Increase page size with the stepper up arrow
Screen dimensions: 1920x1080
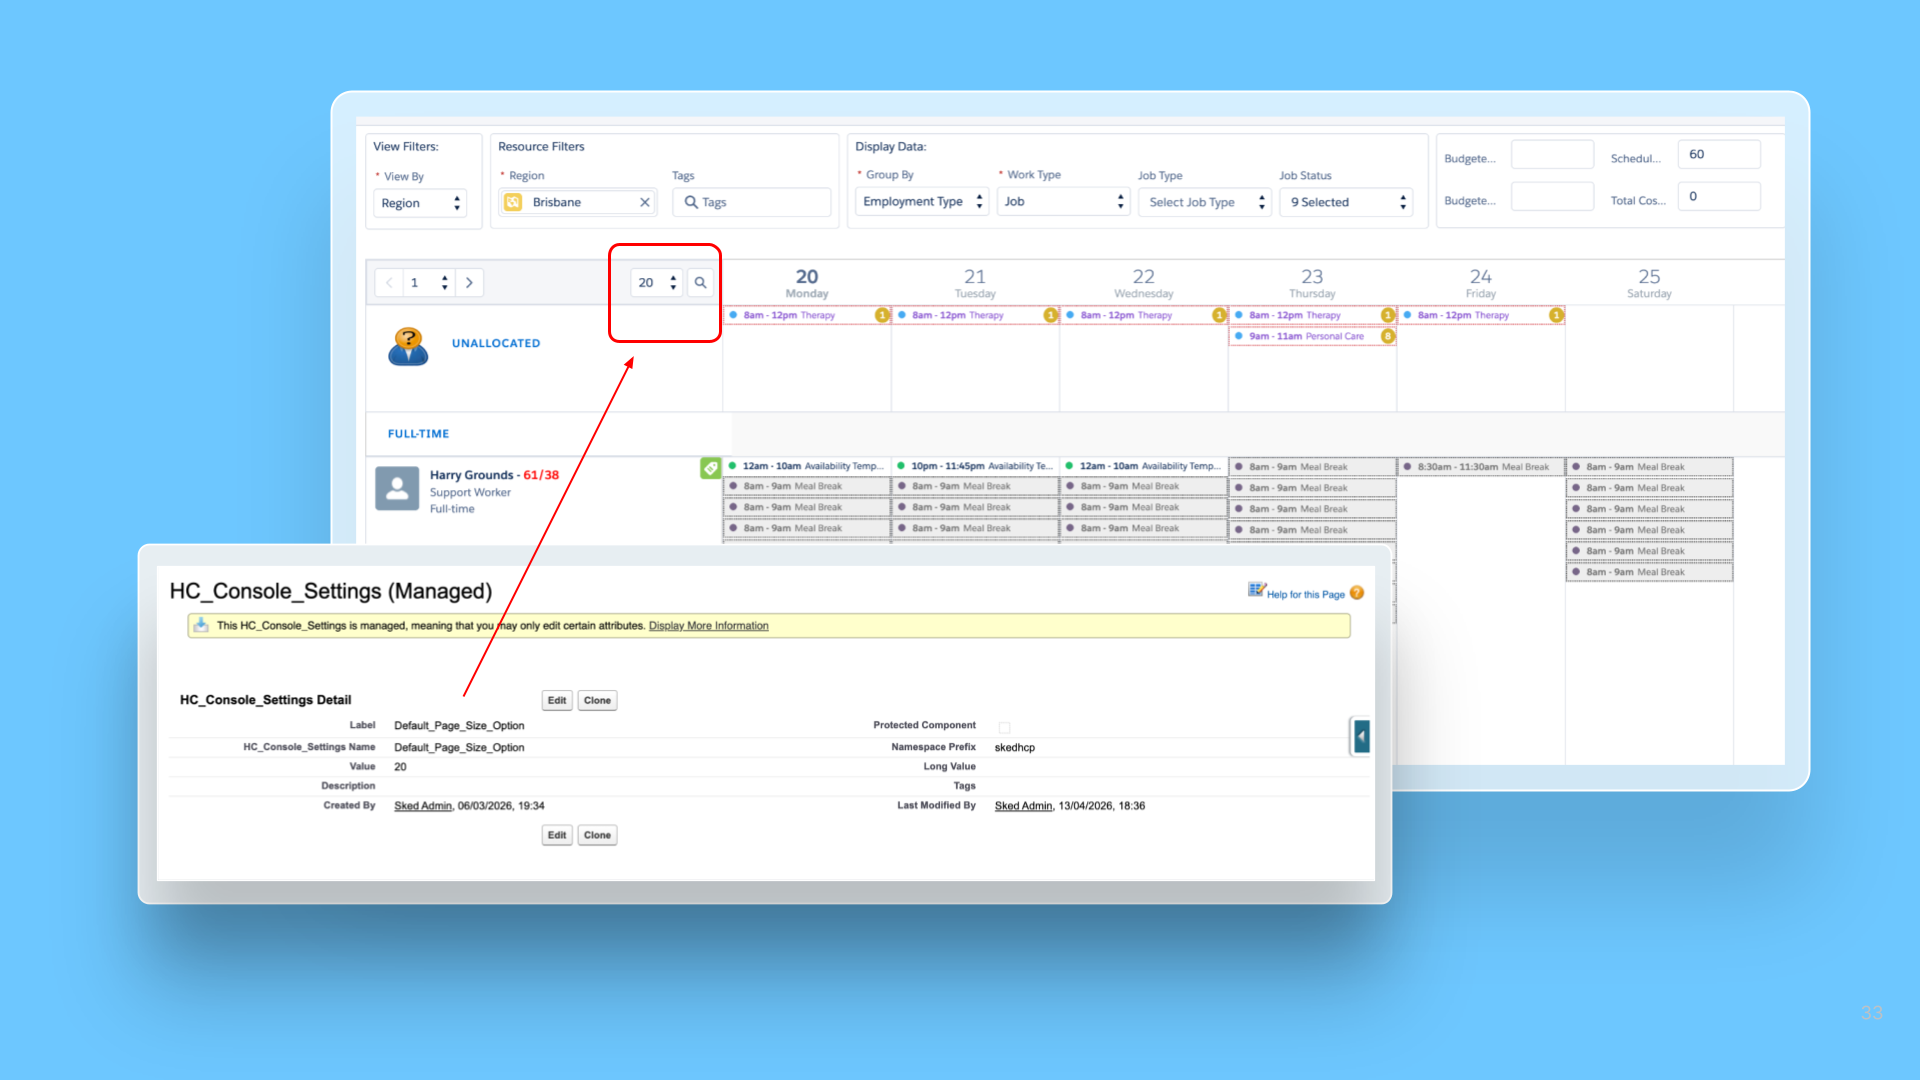[672, 278]
